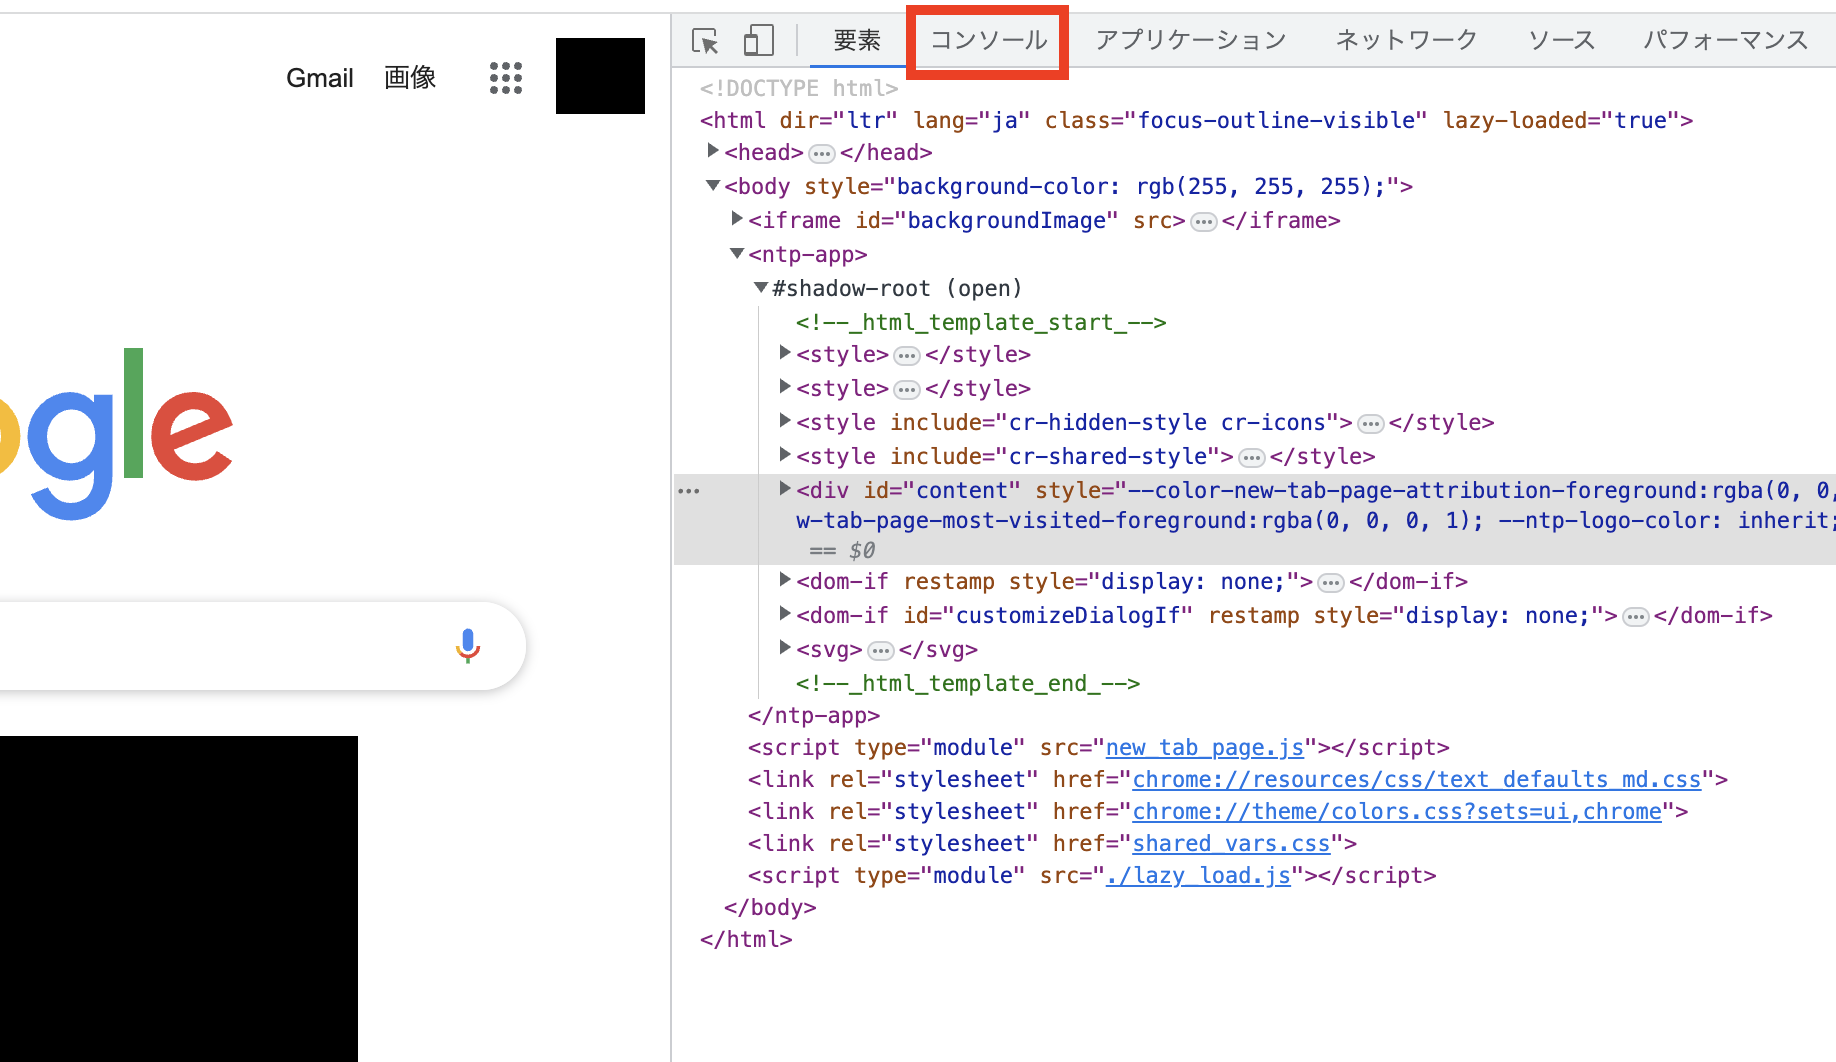Screen dimensions: 1836x1062
Task: Collapse the body element triangle
Action: (713, 185)
